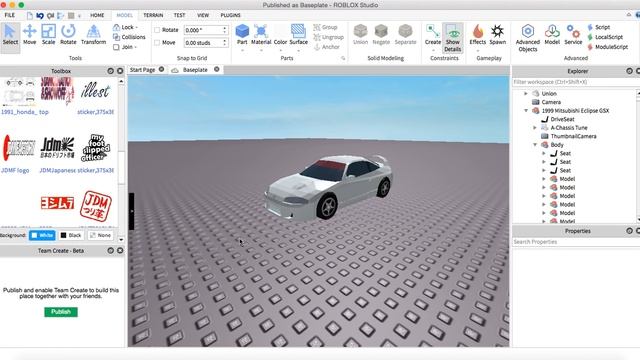
Task: Open the Start Page tab
Action: click(142, 70)
